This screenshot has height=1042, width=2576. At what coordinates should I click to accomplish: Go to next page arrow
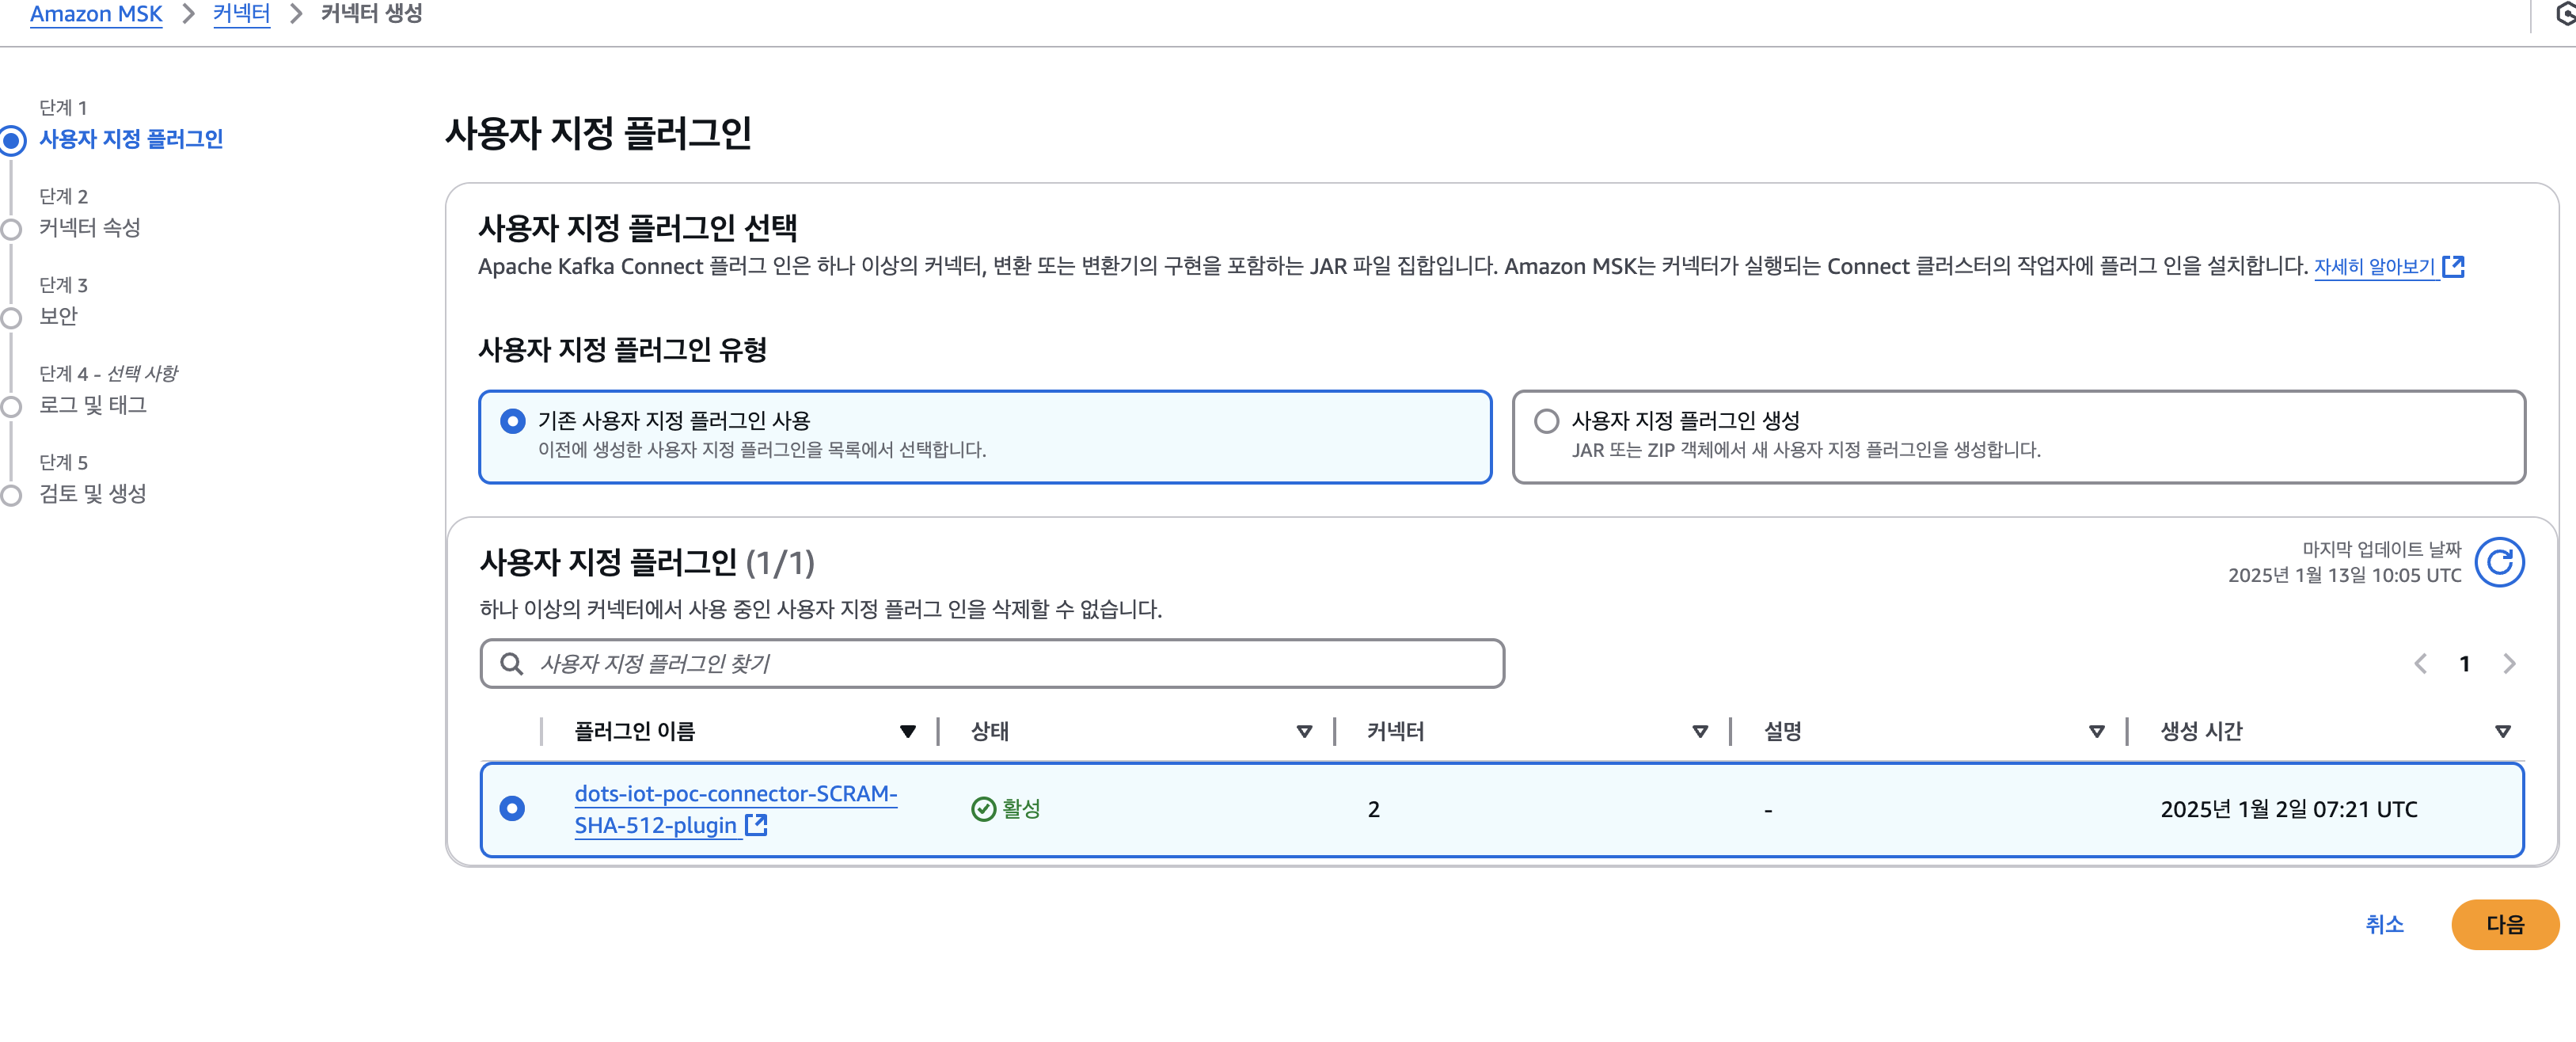point(2508,664)
